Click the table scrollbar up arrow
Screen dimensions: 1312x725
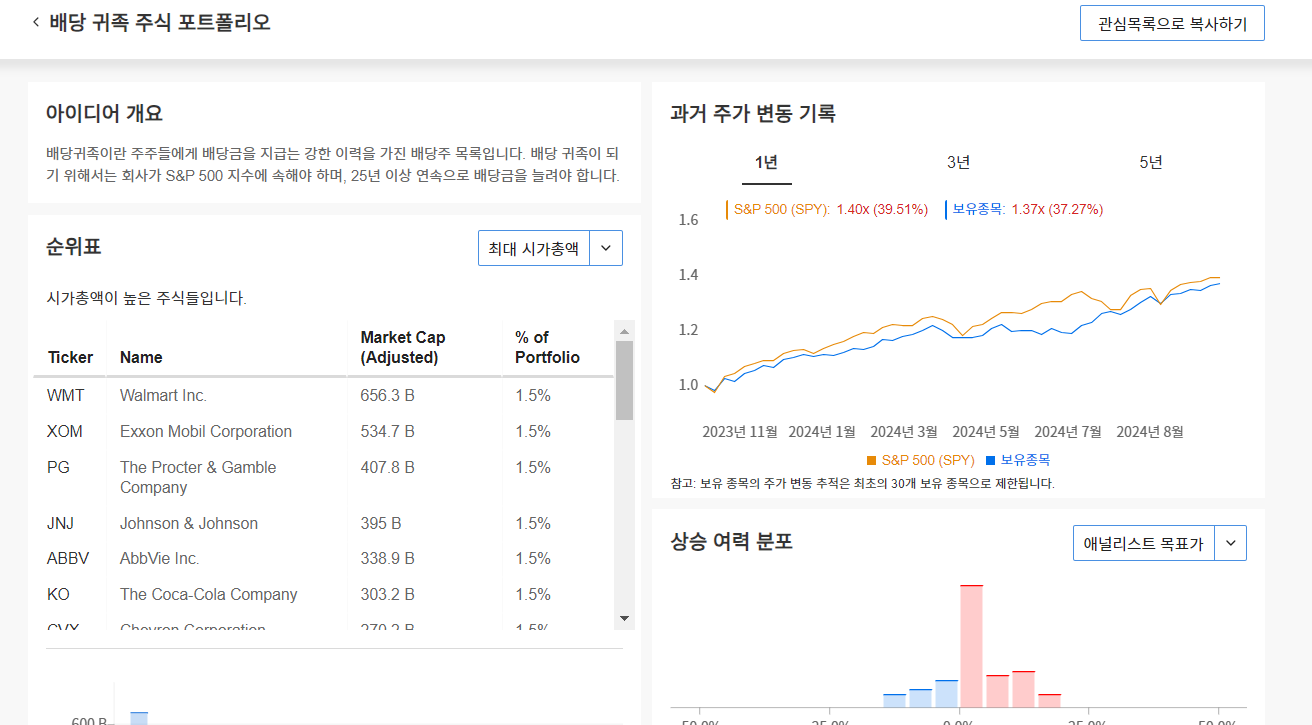point(624,331)
